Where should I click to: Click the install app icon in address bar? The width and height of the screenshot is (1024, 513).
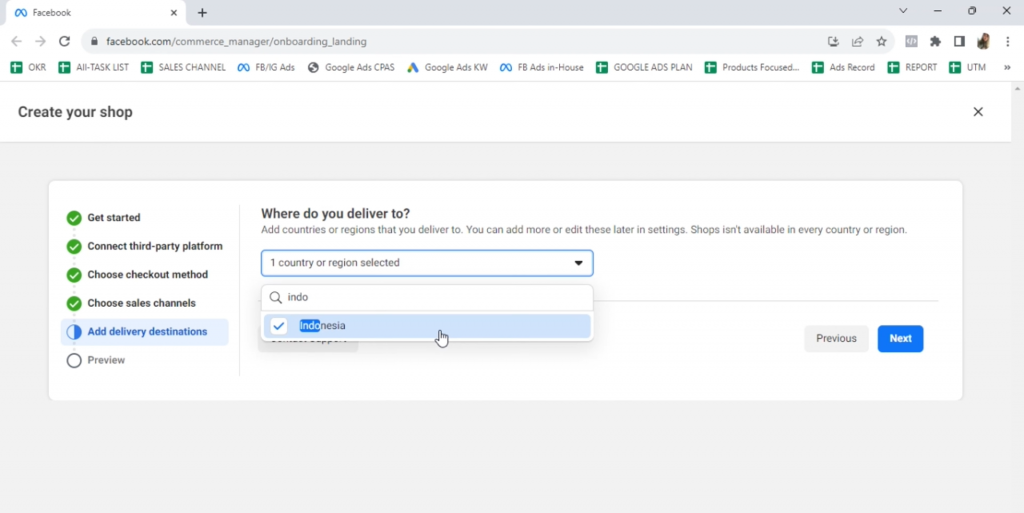[x=833, y=41]
